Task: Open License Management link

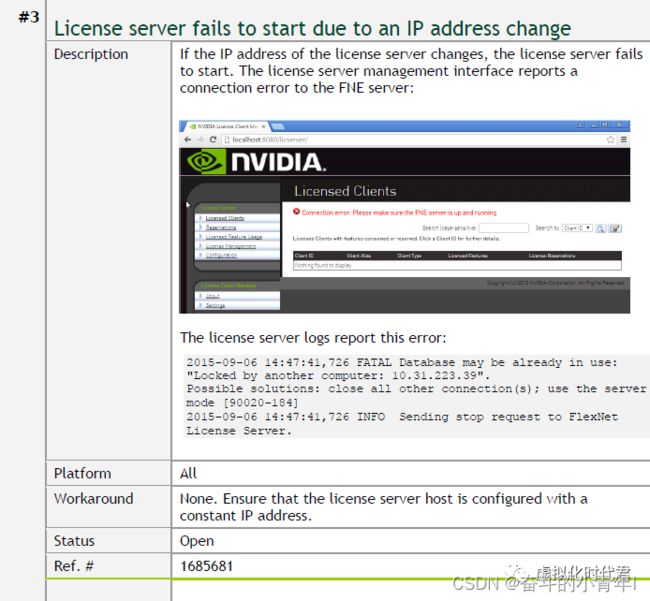Action: pyautogui.click(x=230, y=246)
